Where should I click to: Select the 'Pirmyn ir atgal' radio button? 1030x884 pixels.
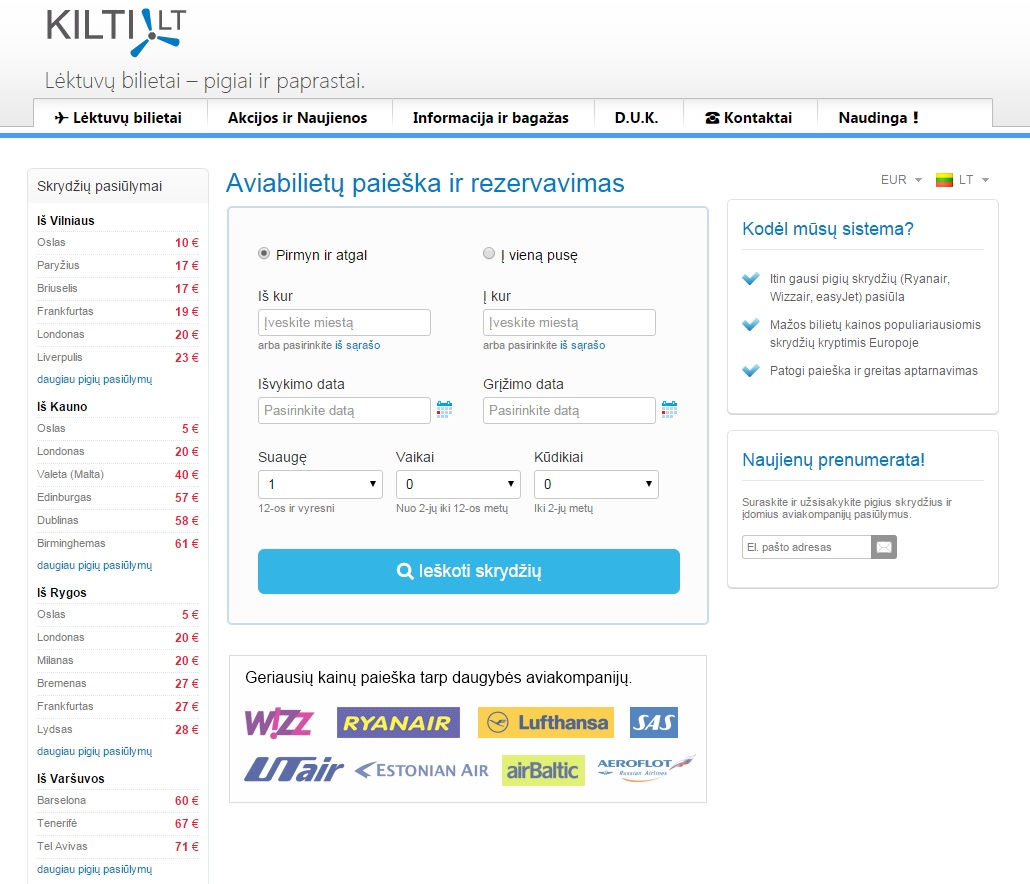[264, 254]
